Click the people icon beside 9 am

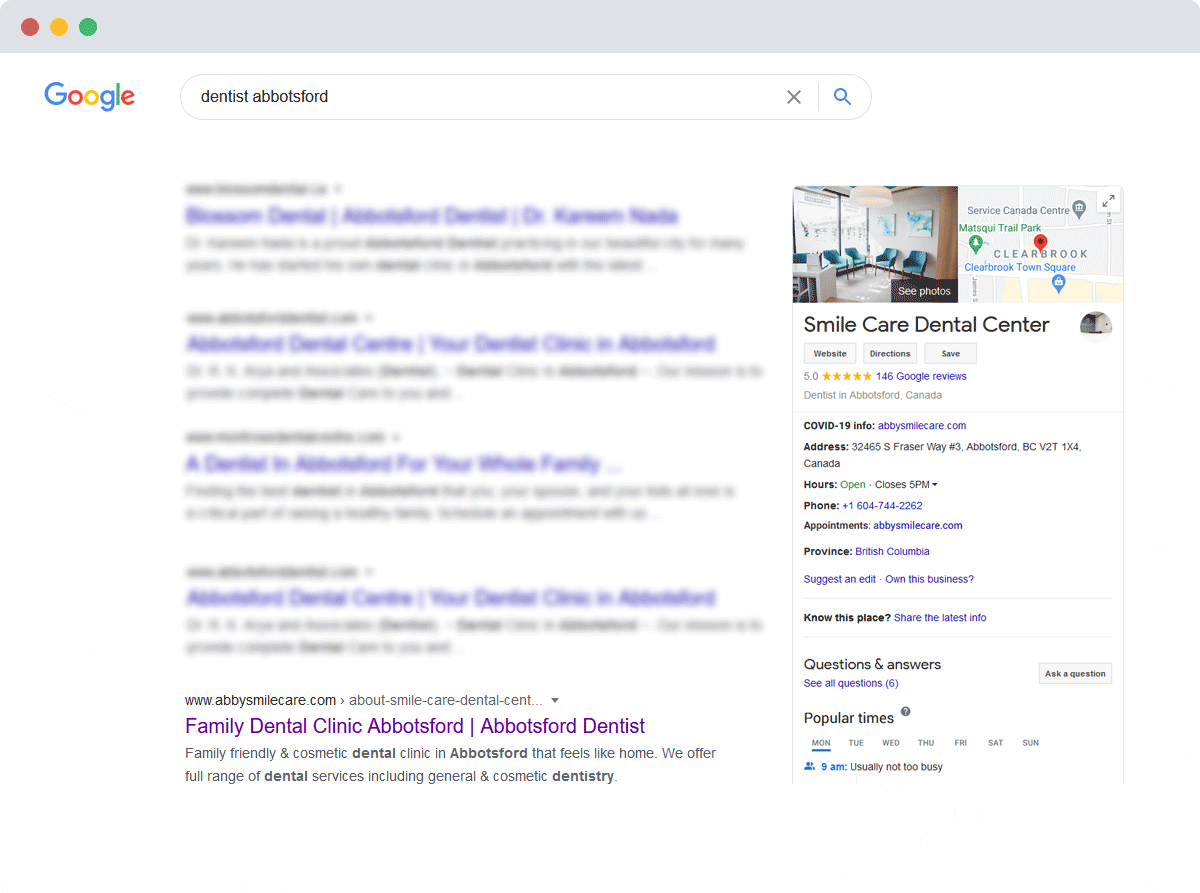point(810,767)
